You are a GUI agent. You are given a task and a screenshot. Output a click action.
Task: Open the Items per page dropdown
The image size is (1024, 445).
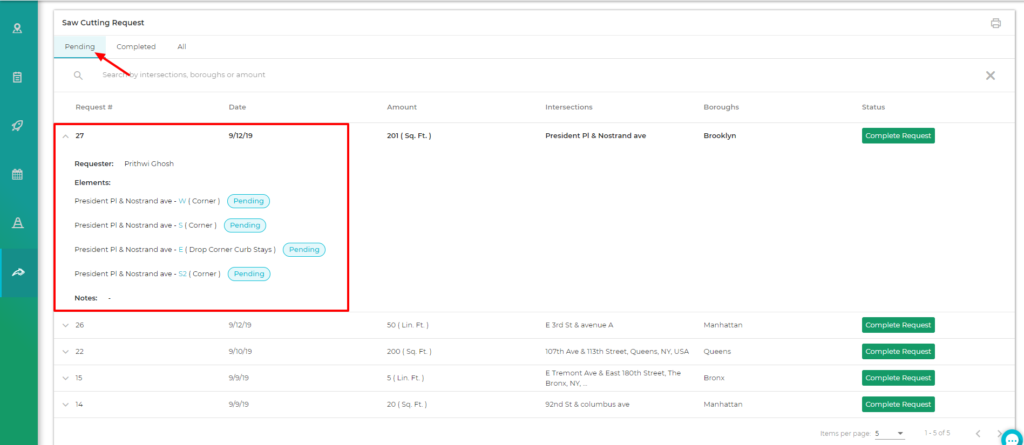[x=888, y=434]
